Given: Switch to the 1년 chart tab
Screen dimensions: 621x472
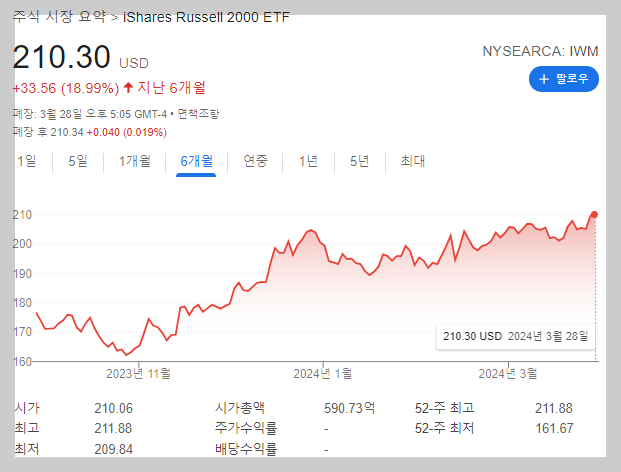Looking at the screenshot, I should click(x=308, y=161).
